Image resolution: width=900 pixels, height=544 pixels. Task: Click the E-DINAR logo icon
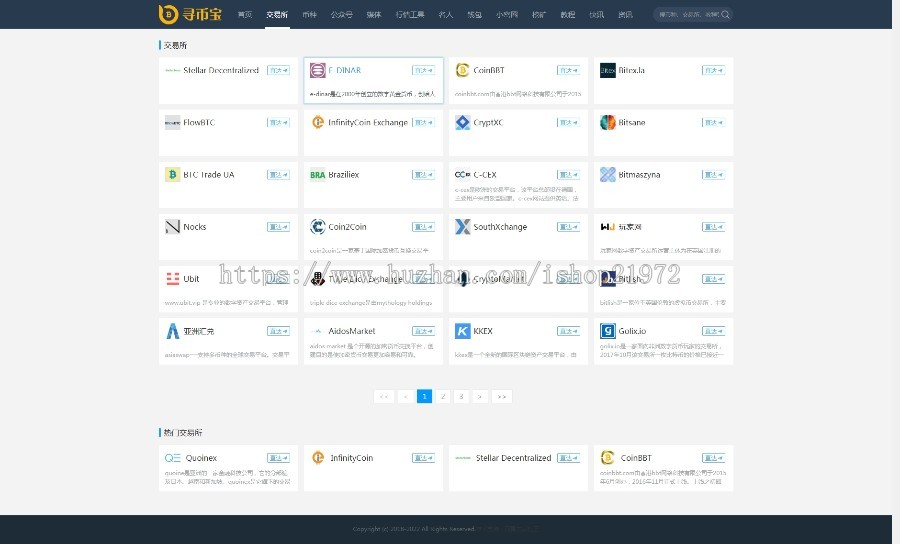317,70
